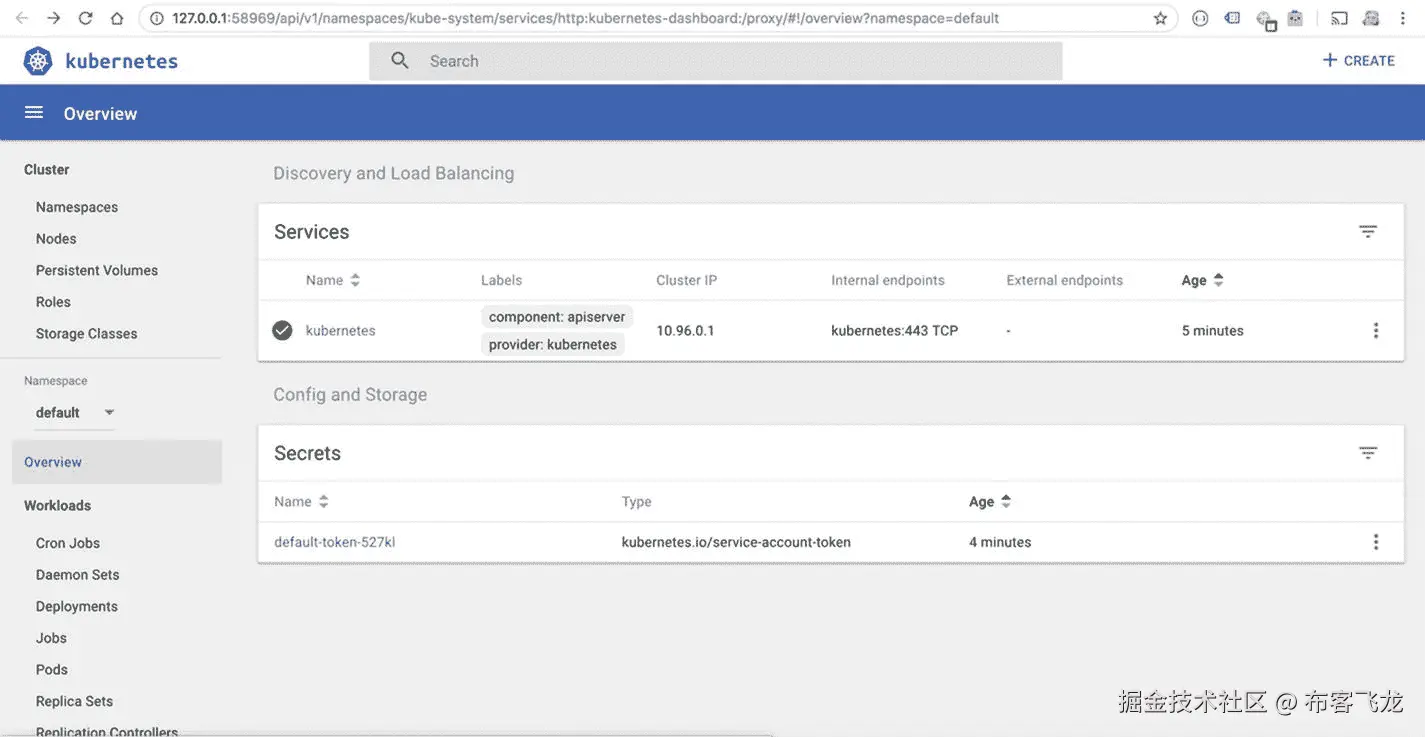
Task: Open Storage Classes in the sidebar
Action: pyautogui.click(x=87, y=334)
